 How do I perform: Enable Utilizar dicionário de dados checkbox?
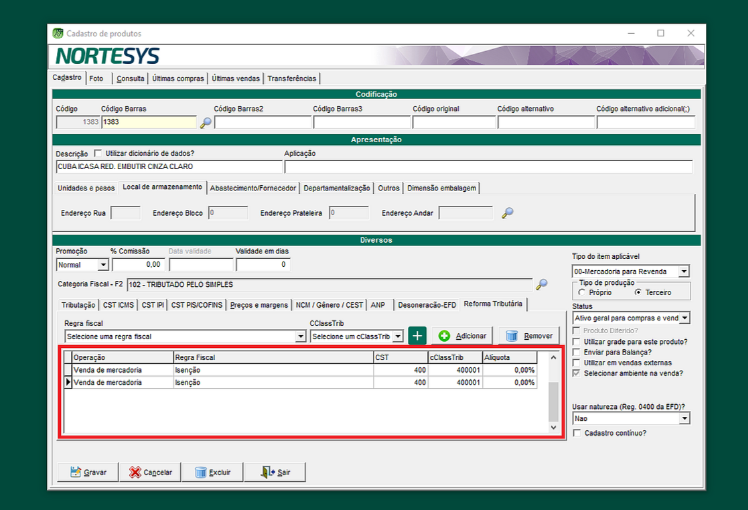98,153
